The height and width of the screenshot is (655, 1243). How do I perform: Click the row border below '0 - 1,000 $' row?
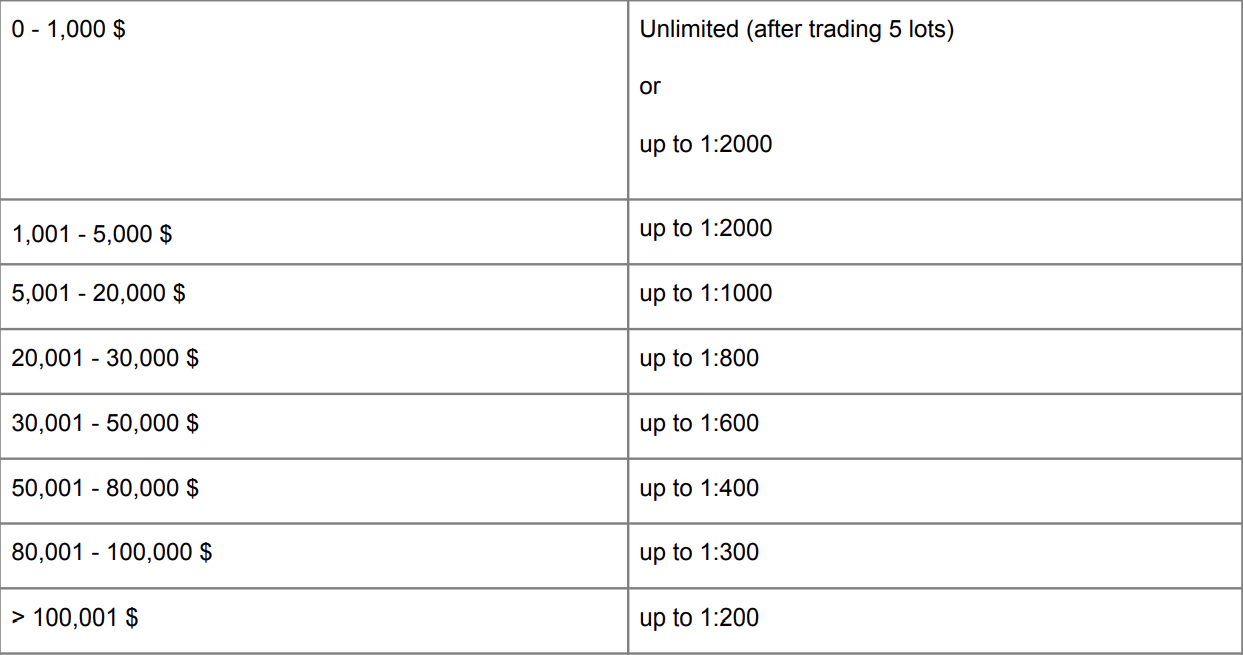[x=314, y=199]
